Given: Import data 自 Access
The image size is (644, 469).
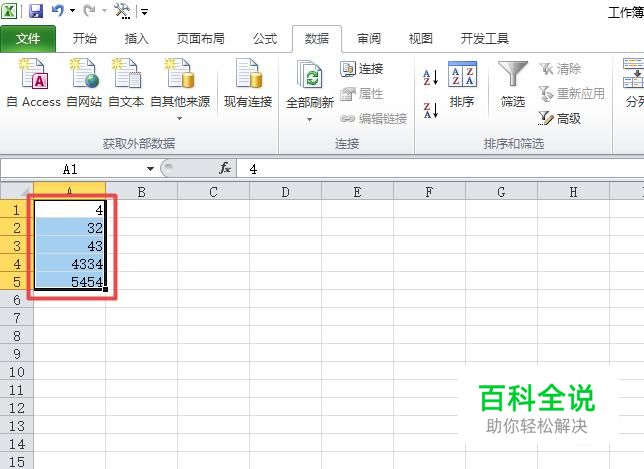Looking at the screenshot, I should [x=34, y=83].
